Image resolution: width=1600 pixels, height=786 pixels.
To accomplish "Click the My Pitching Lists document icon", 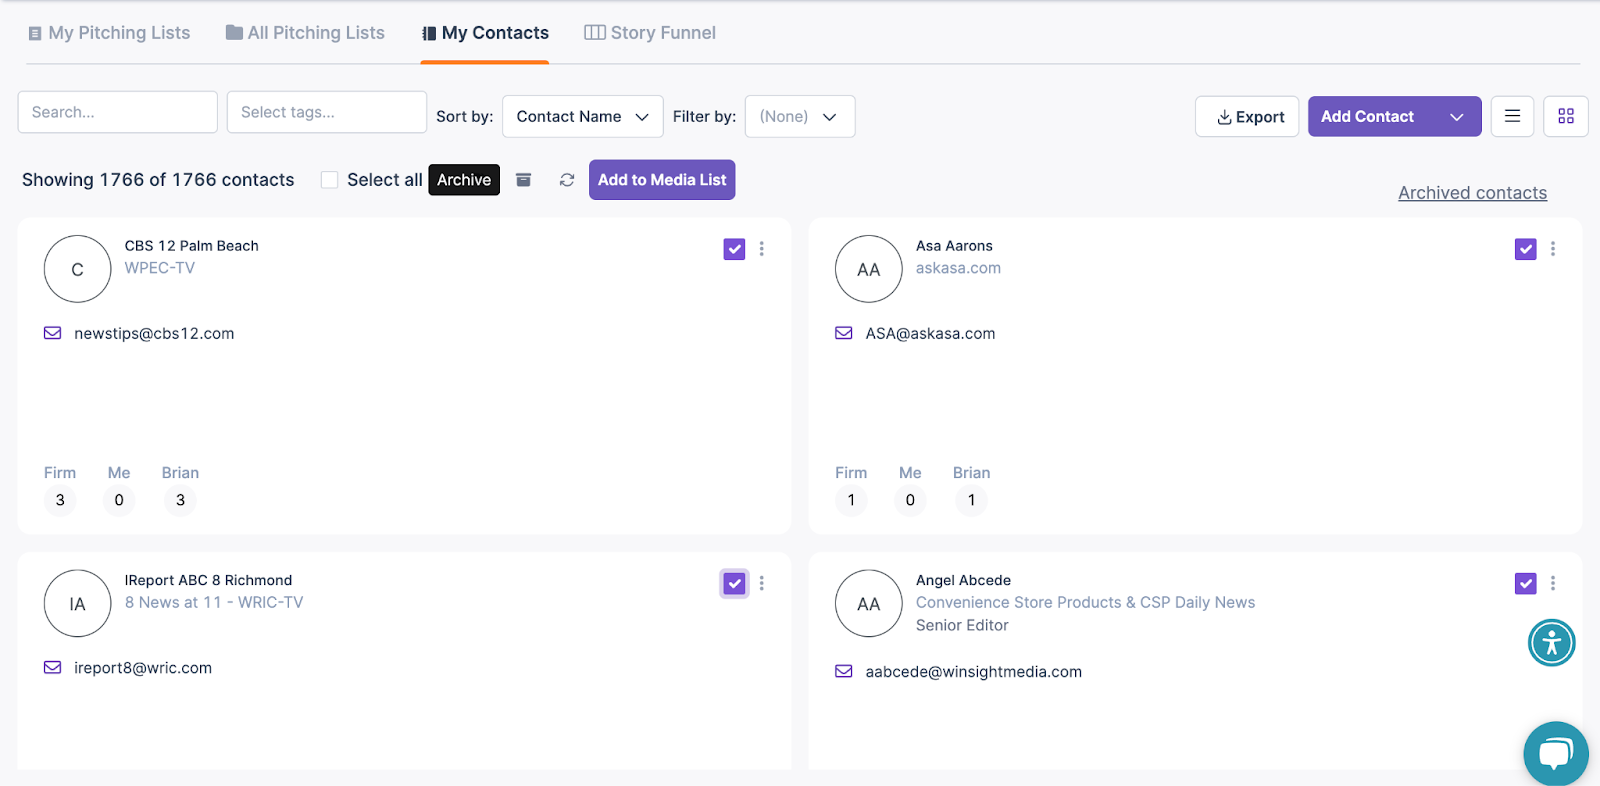I will 35,33.
